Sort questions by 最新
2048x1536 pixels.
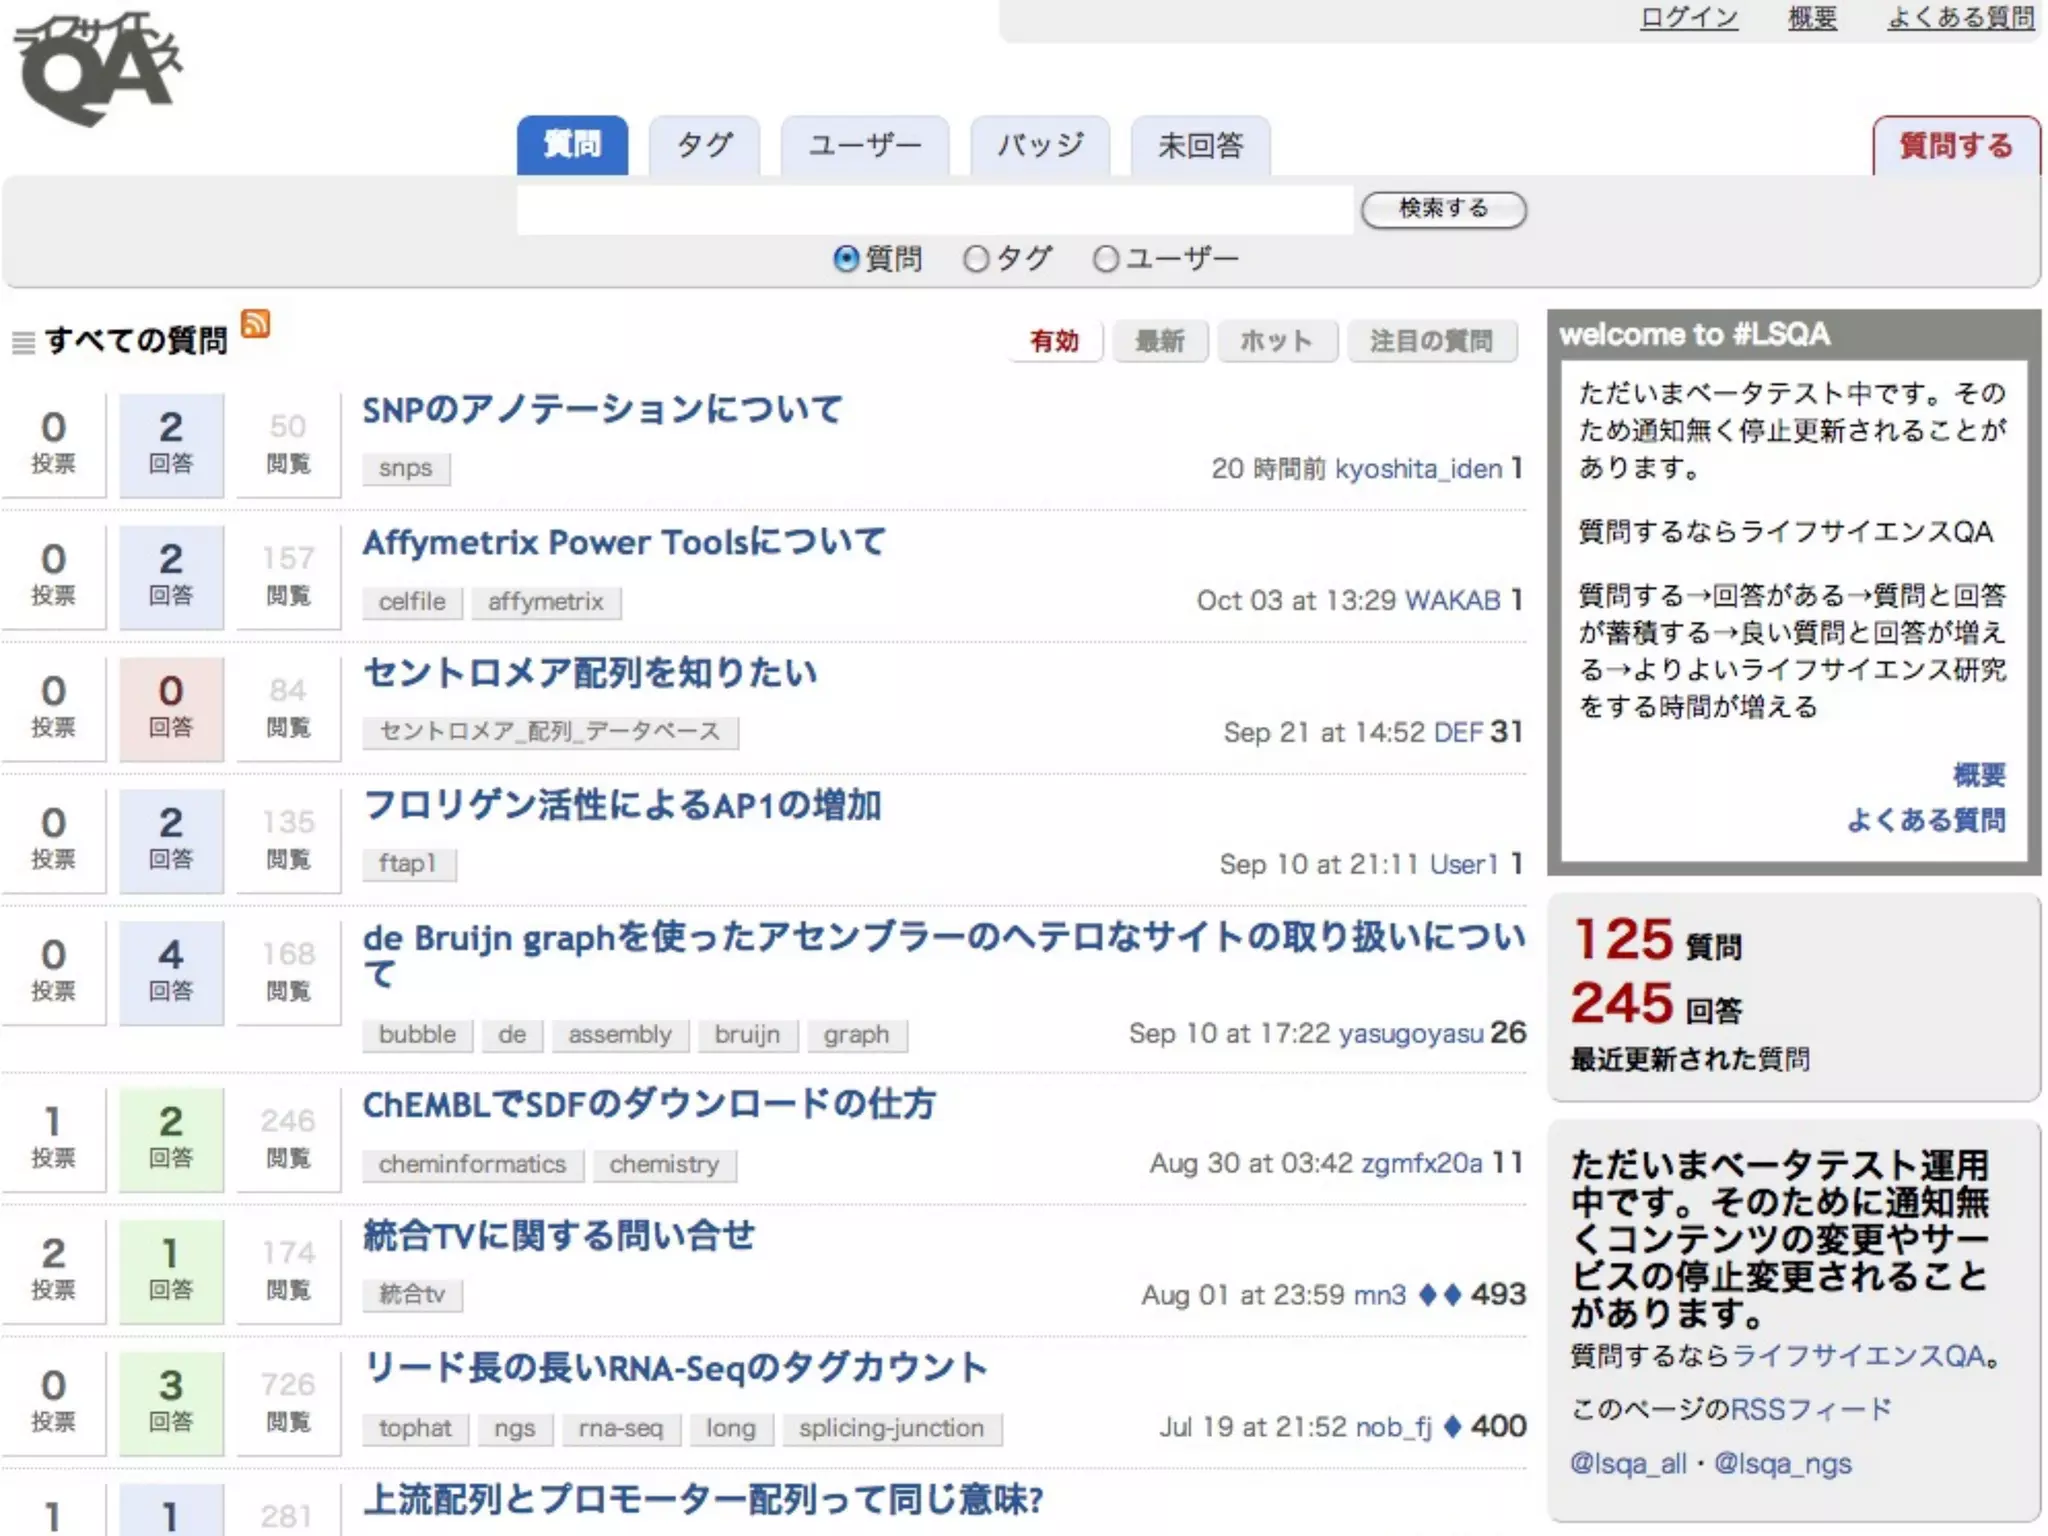pyautogui.click(x=1160, y=342)
